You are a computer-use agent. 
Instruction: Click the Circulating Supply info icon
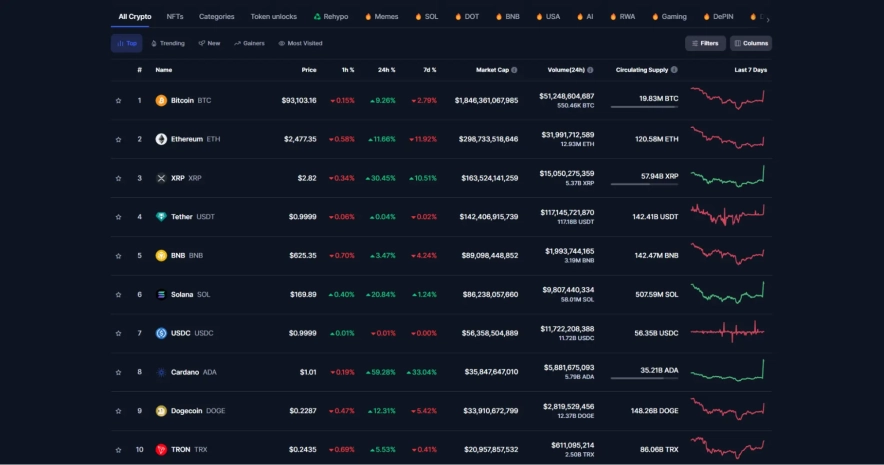click(x=674, y=70)
